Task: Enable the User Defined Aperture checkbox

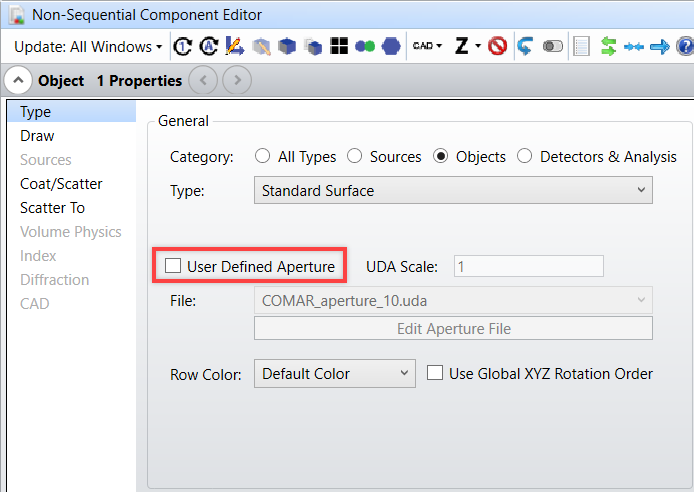Action: (173, 266)
